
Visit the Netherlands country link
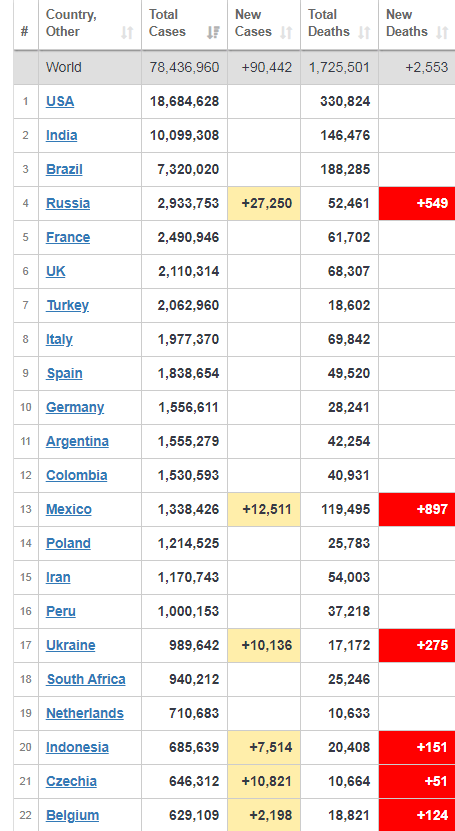[x=85, y=713]
